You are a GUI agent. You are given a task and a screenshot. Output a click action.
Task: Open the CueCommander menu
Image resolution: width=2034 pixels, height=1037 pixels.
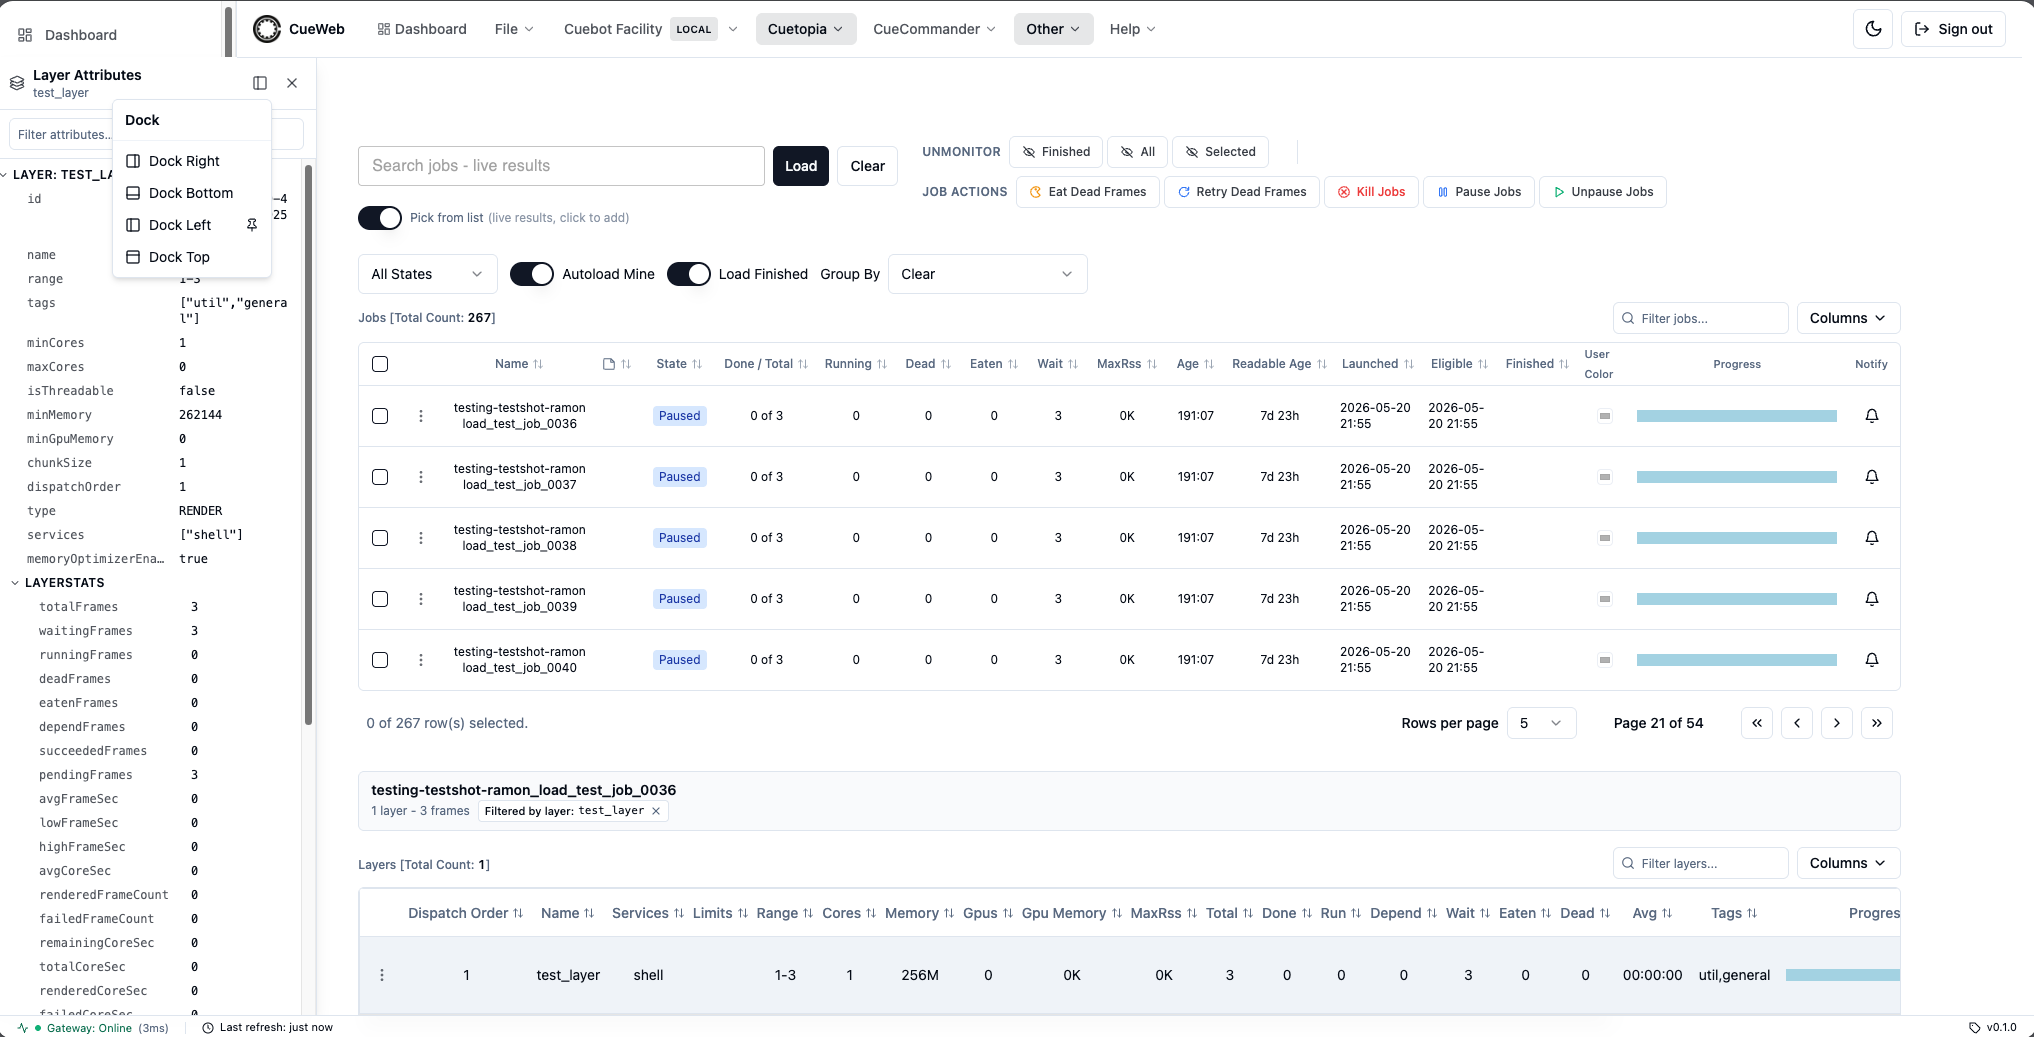click(x=934, y=29)
